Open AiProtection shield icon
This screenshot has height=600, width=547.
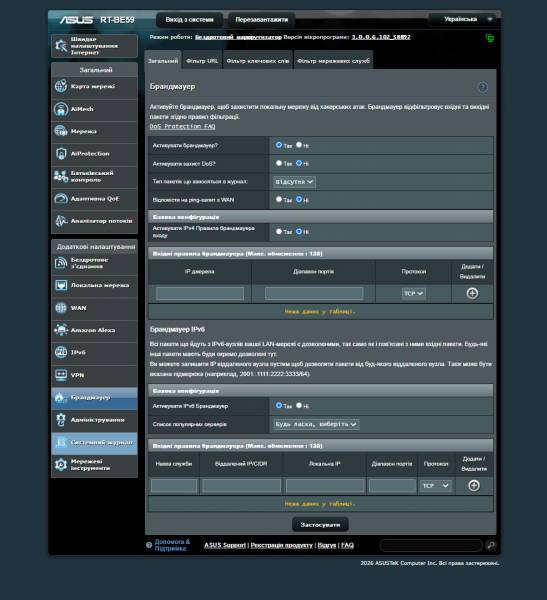click(x=61, y=153)
